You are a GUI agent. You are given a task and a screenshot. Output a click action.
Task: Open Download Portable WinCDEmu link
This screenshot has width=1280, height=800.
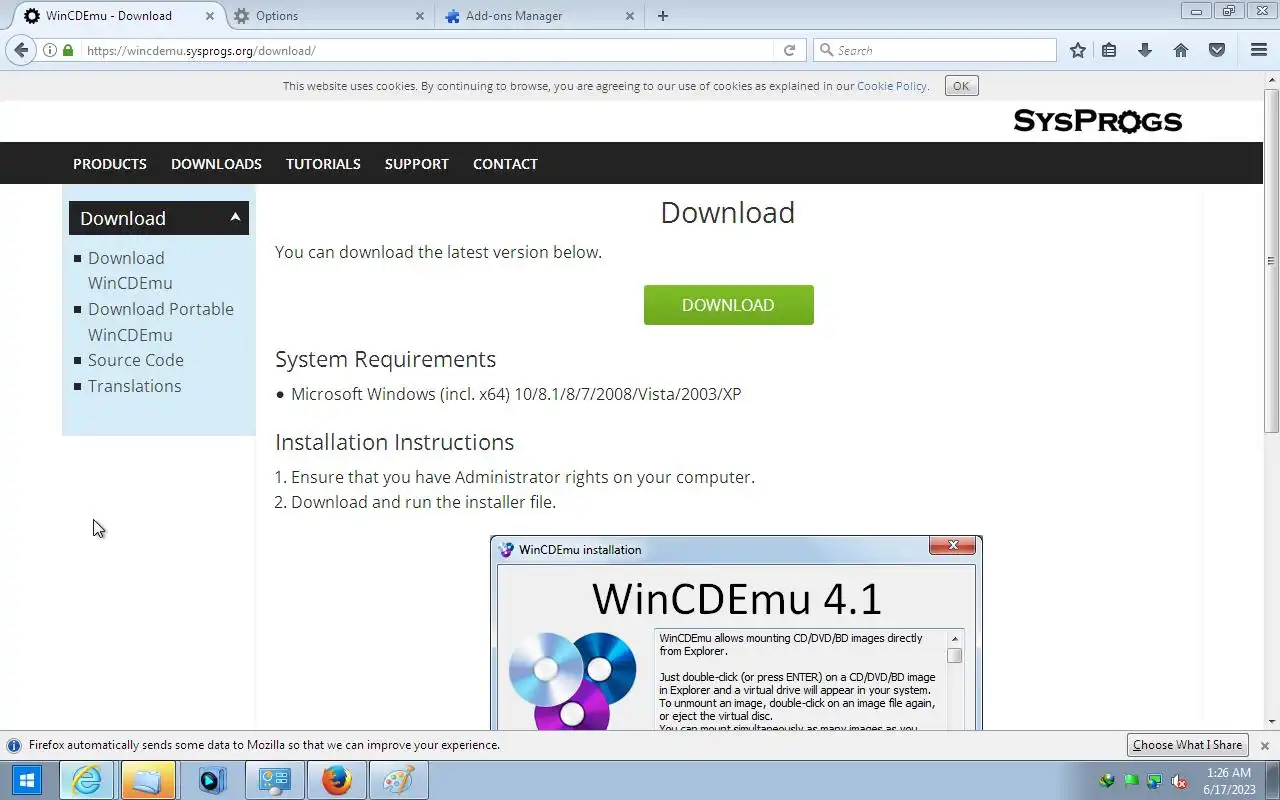point(161,322)
